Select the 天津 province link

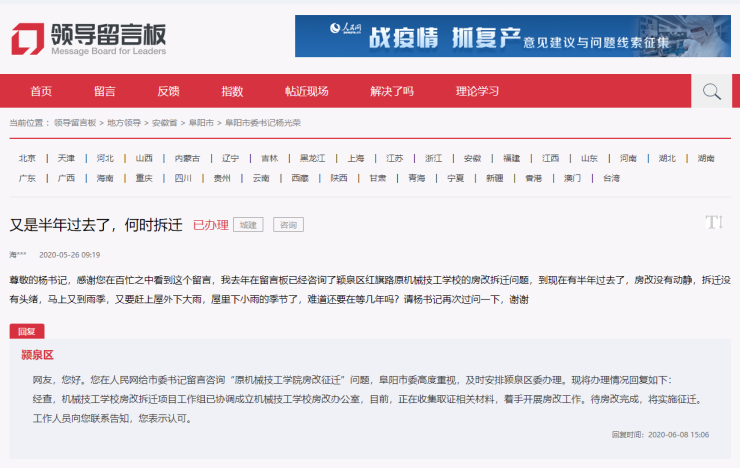tap(66, 158)
